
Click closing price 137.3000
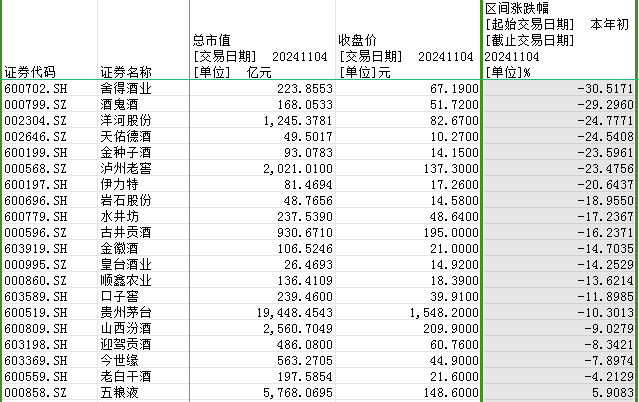click(408, 168)
